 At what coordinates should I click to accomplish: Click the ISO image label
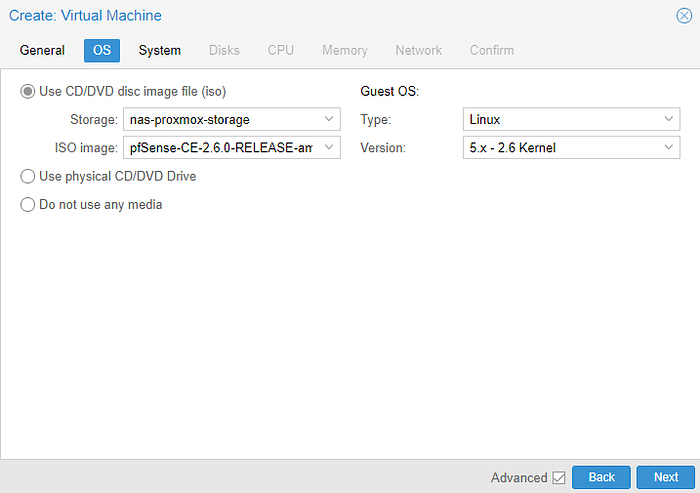[86, 148]
